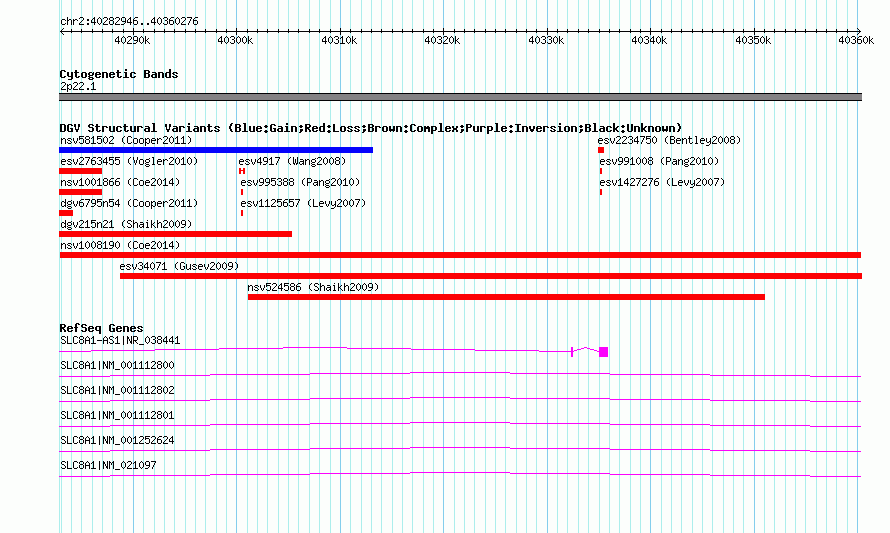Click the red dgv6795n54 loss bar

[x=66, y=213]
